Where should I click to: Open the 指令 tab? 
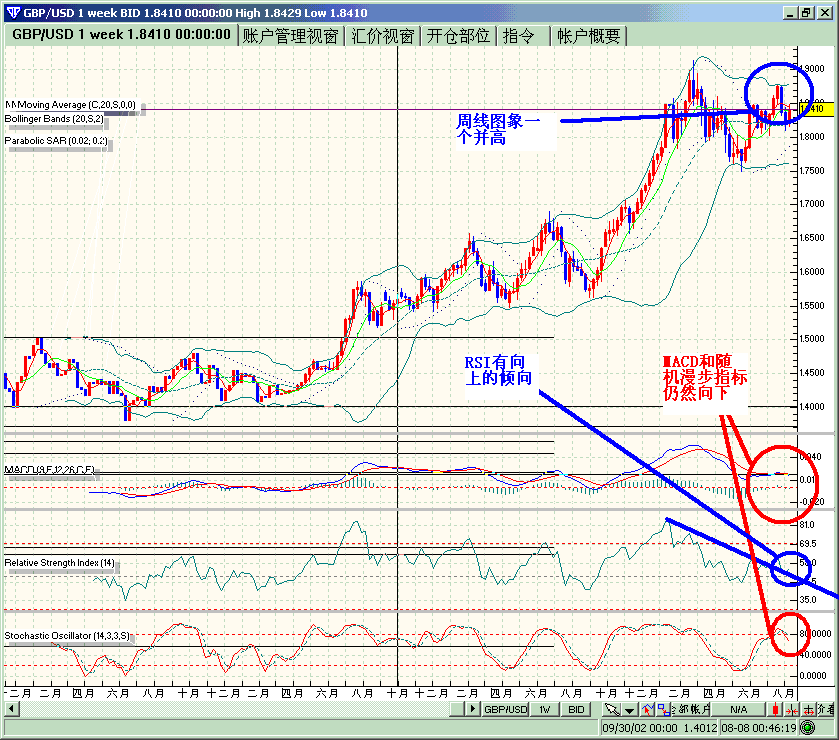click(x=523, y=36)
